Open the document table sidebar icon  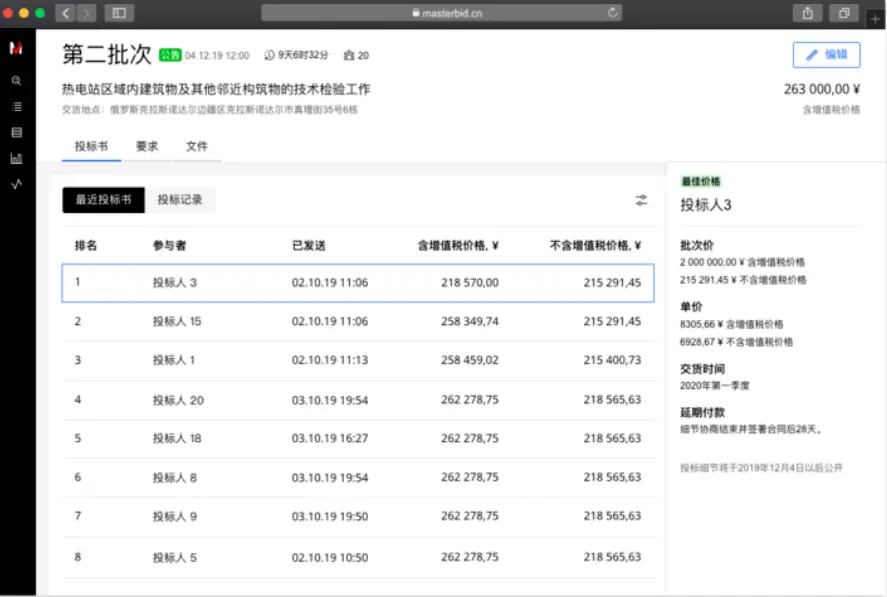(x=16, y=132)
